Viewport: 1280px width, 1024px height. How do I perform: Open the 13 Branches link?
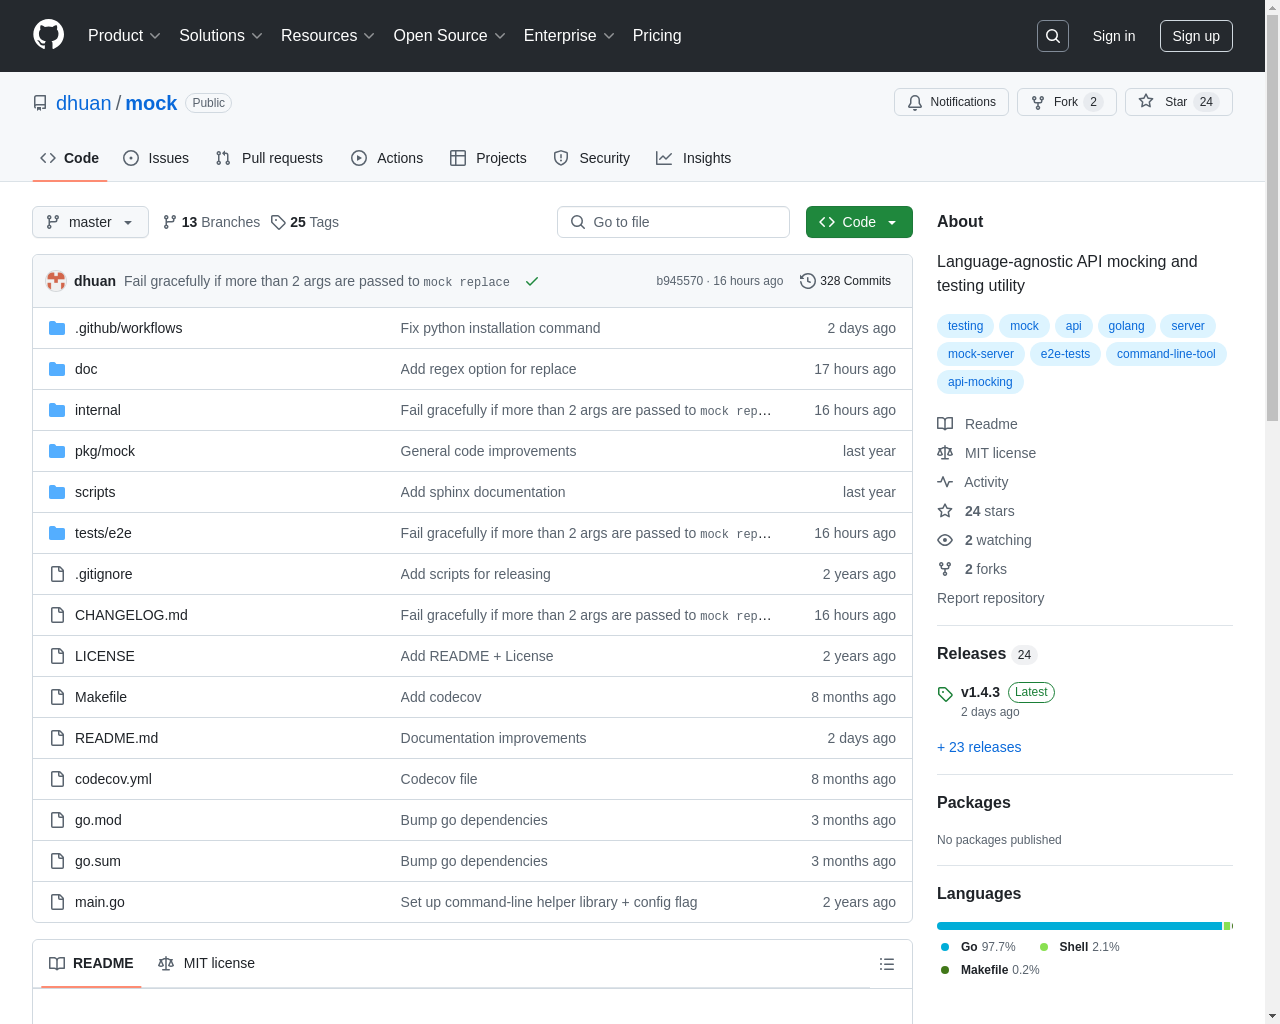point(211,222)
